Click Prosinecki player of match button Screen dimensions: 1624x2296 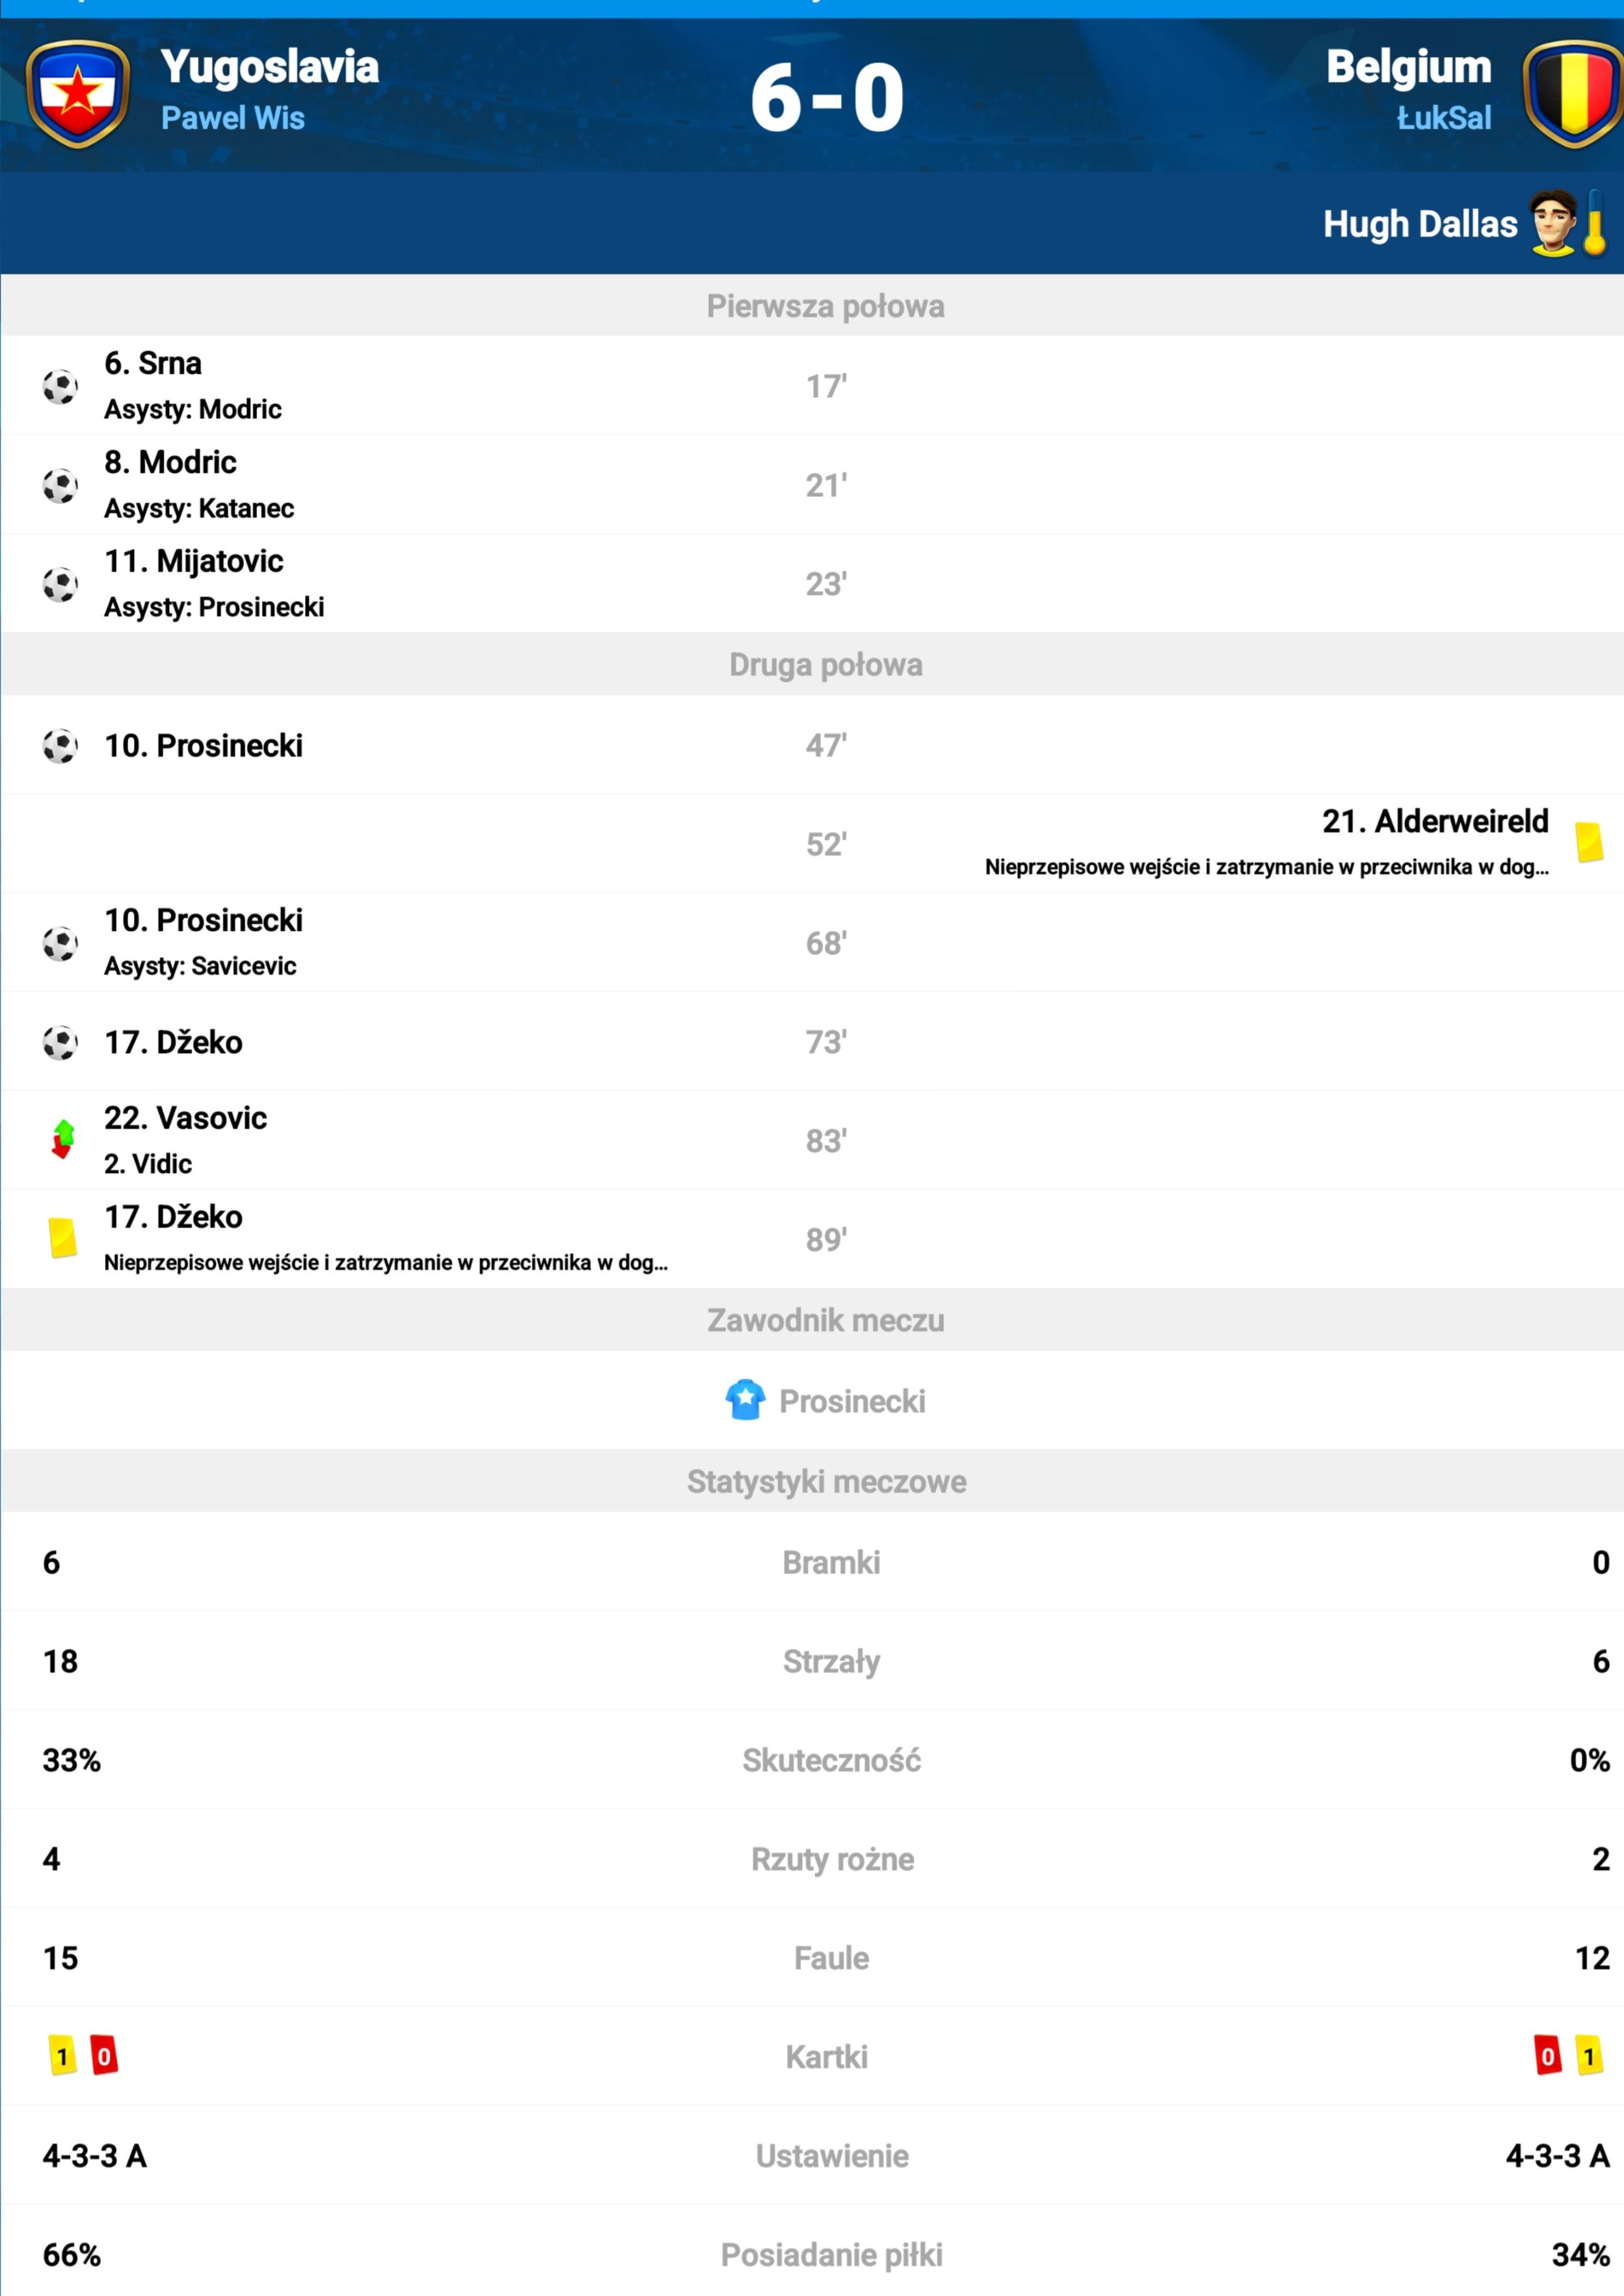point(812,1400)
